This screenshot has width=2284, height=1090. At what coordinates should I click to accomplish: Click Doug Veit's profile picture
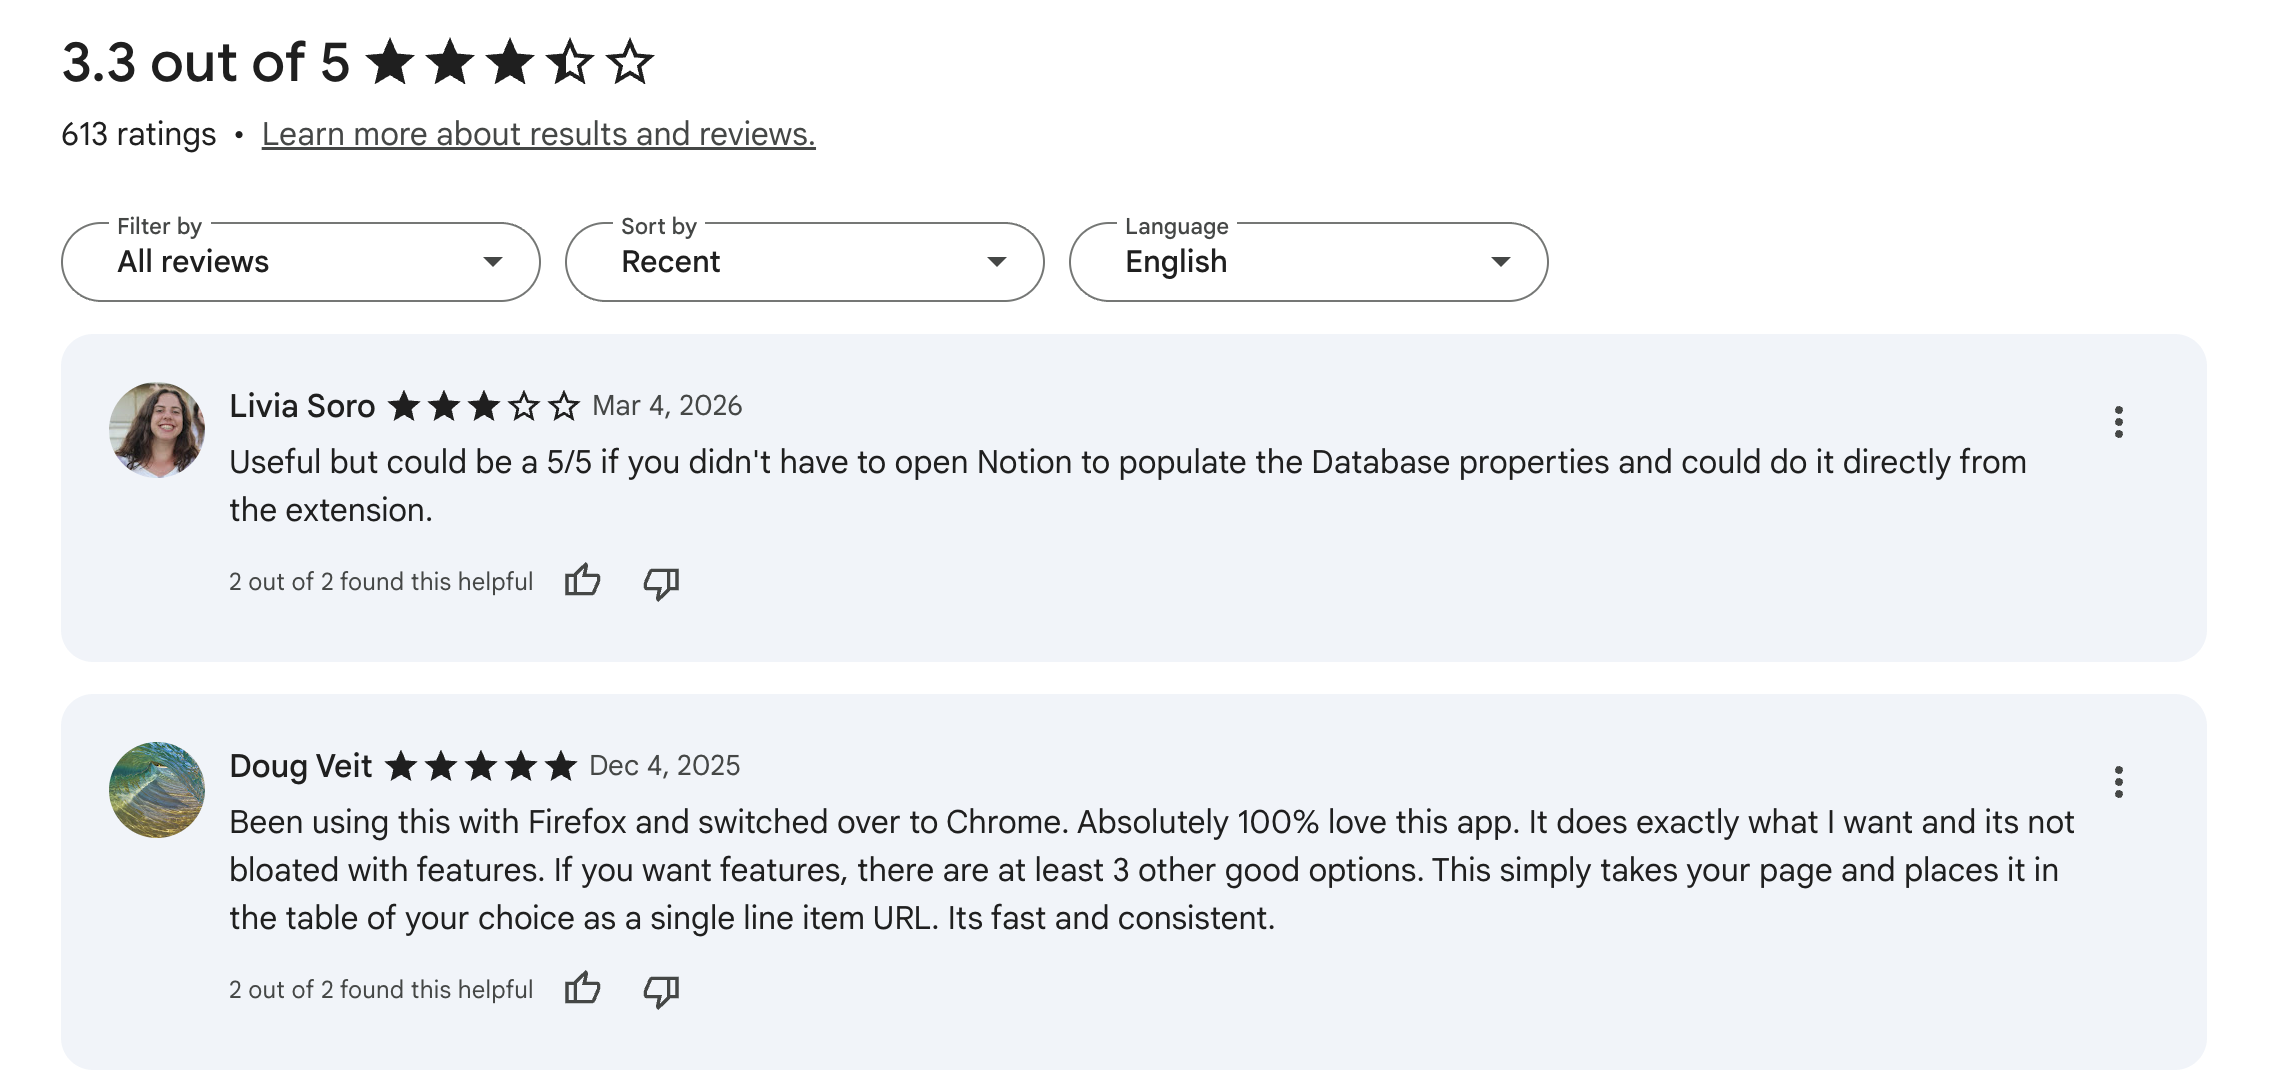[157, 788]
